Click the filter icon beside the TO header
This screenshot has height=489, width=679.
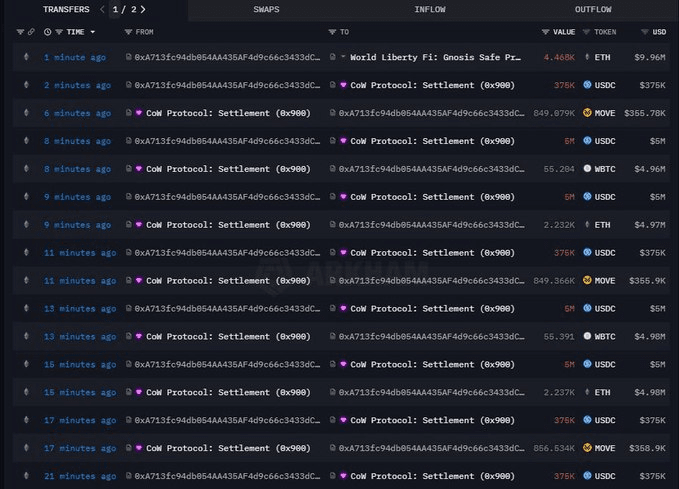[332, 32]
